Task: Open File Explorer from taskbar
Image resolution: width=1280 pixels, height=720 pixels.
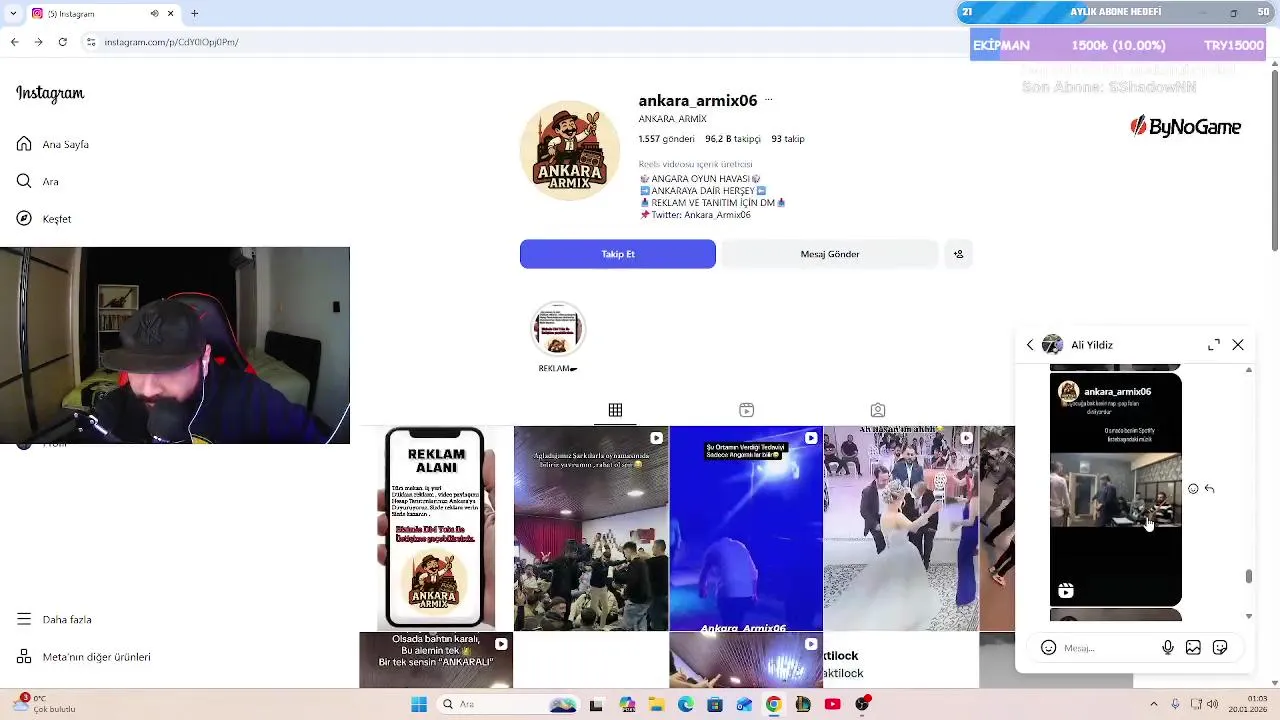Action: tap(657, 704)
